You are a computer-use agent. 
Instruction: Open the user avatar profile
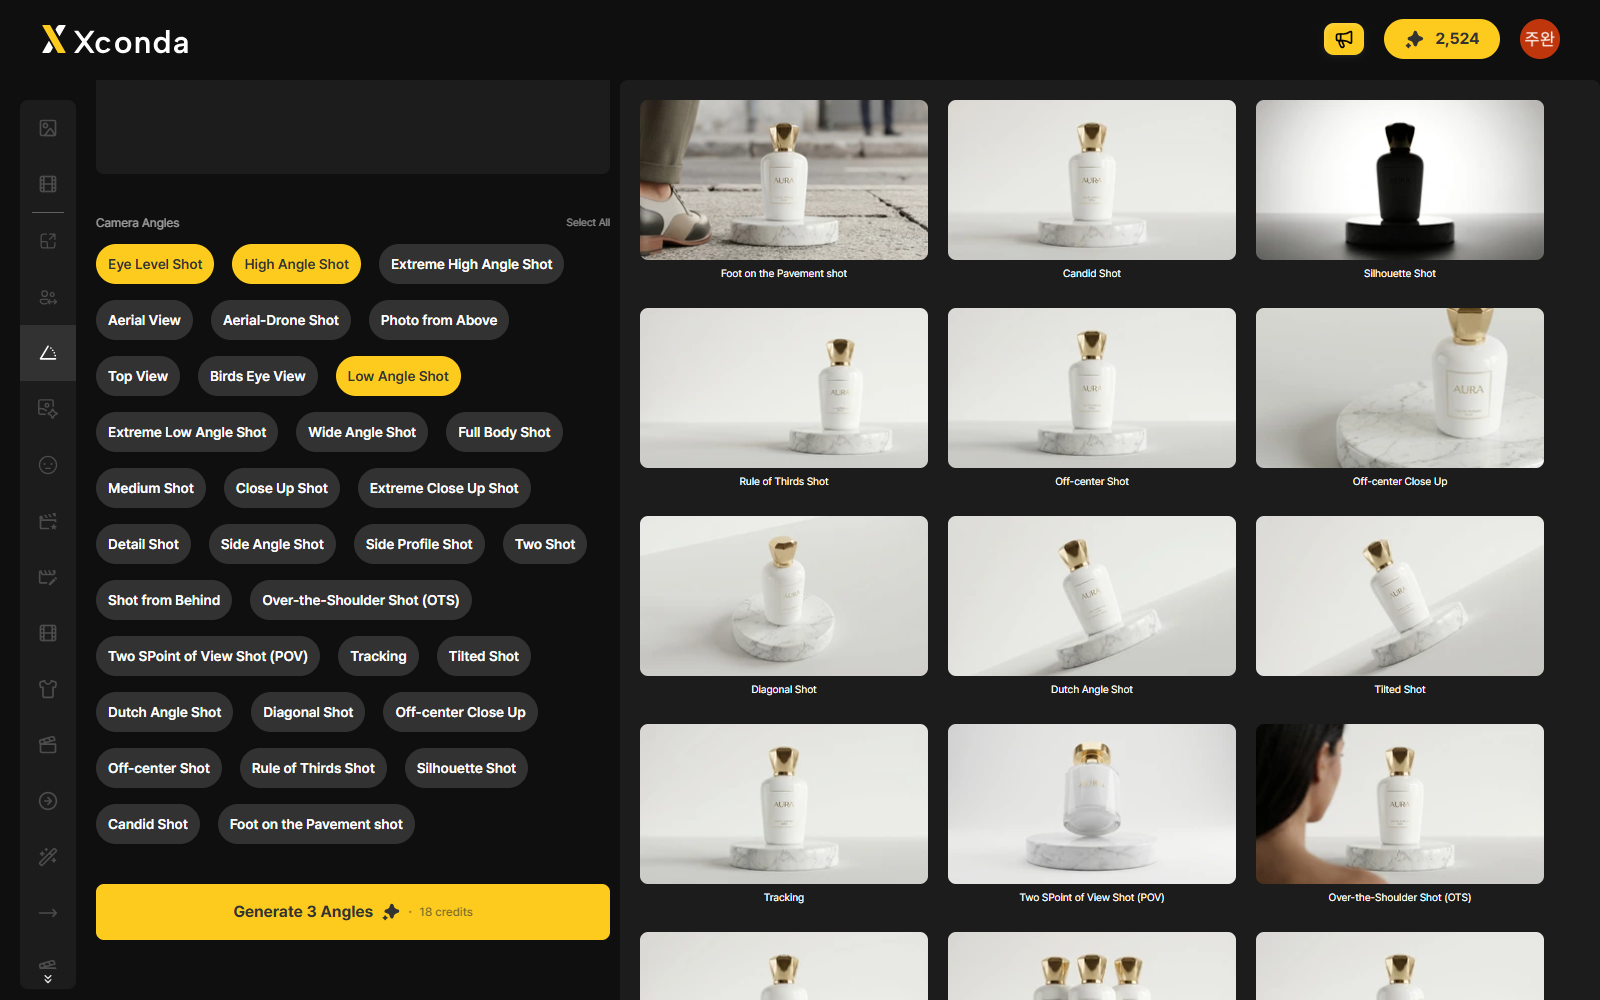pyautogui.click(x=1539, y=39)
